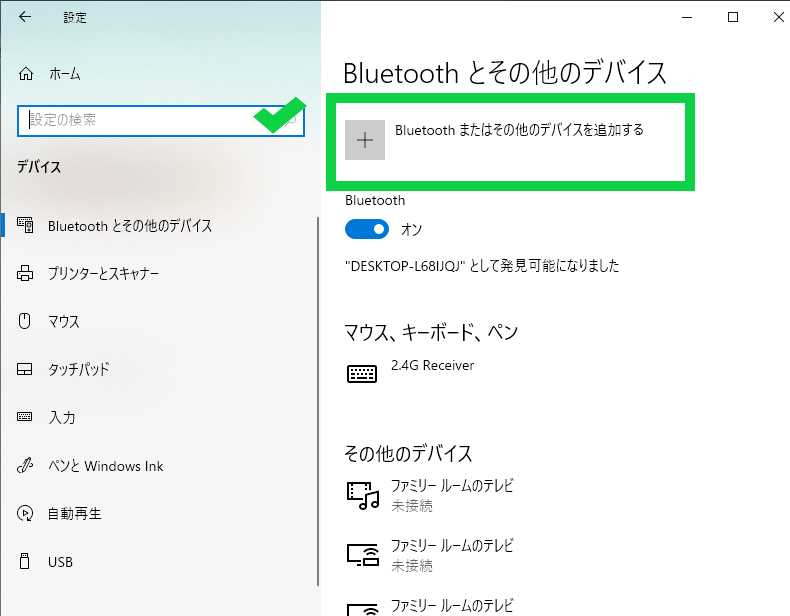Image resolution: width=790 pixels, height=616 pixels.
Task: Click the home icon beside ホーム
Action: coord(26,74)
